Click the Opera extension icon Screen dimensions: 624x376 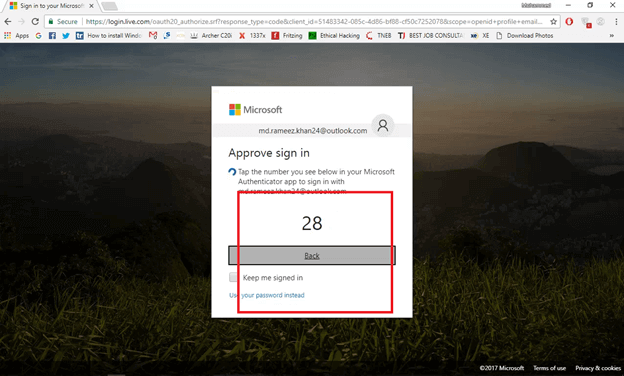click(x=569, y=21)
